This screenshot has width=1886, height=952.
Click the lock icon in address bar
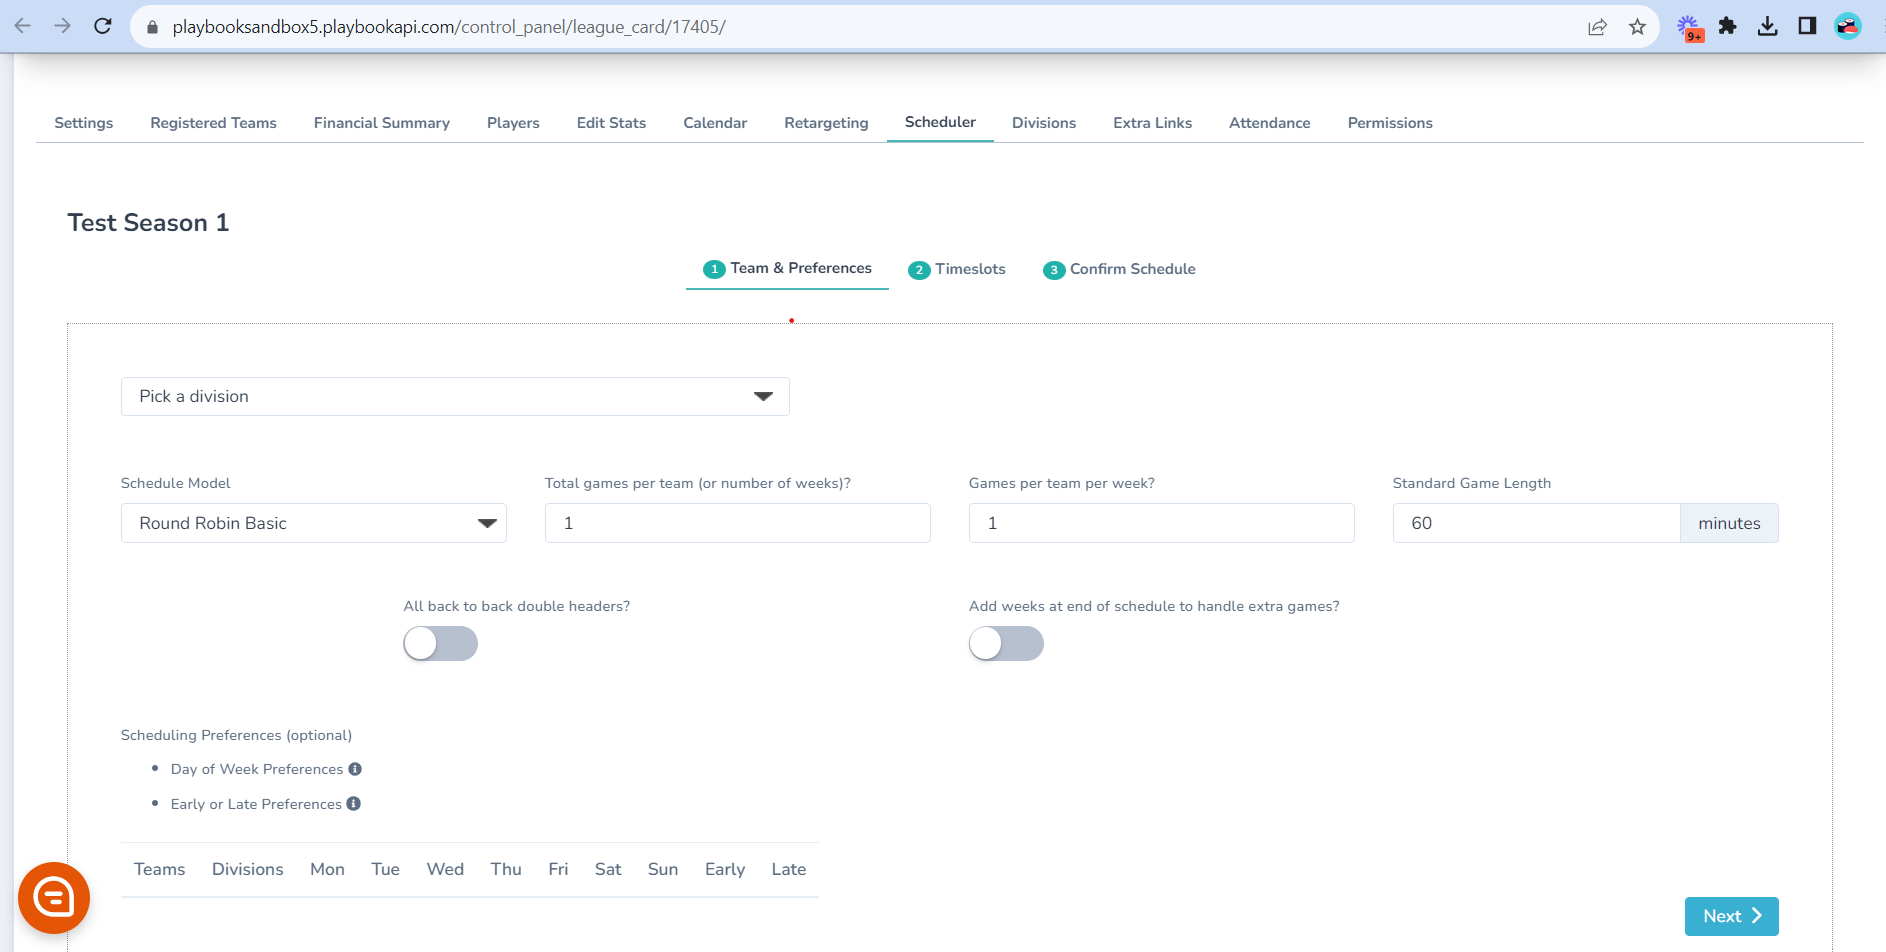coord(152,27)
